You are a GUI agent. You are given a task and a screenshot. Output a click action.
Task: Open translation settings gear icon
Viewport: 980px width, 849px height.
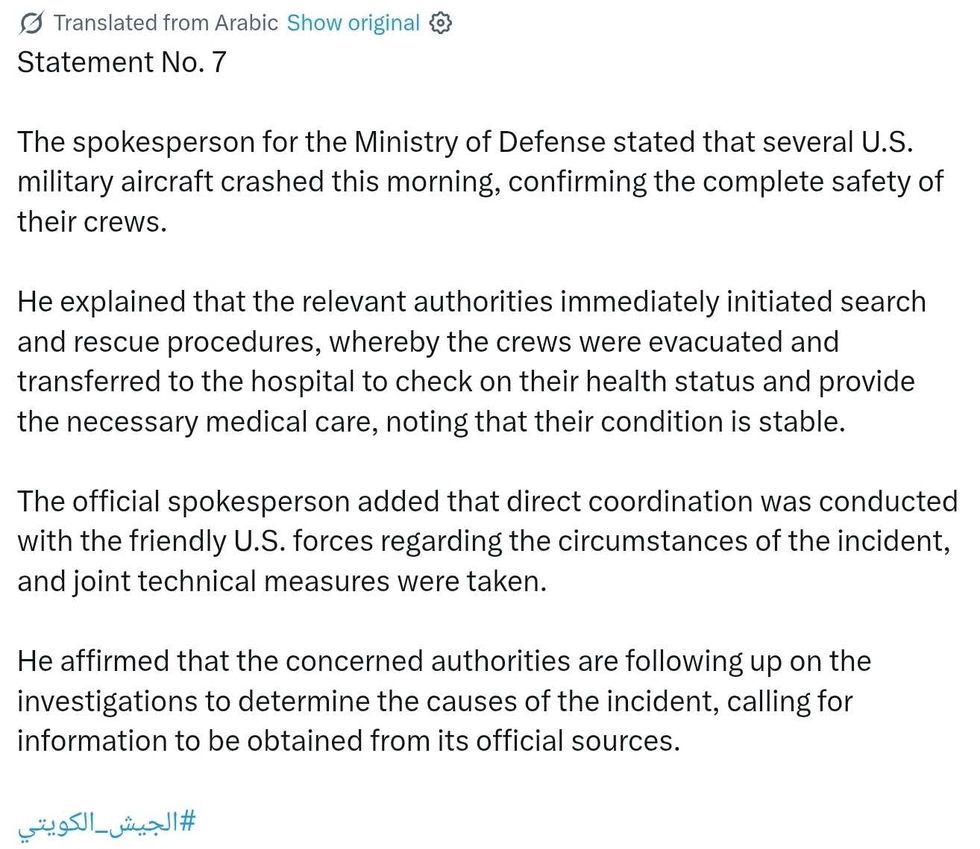(x=441, y=23)
